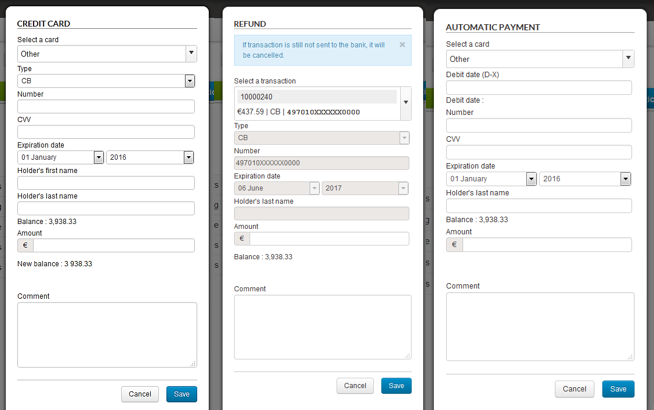This screenshot has height=410, width=654.
Task: Expand the Type dropdown in Credit Card form
Action: pos(106,81)
